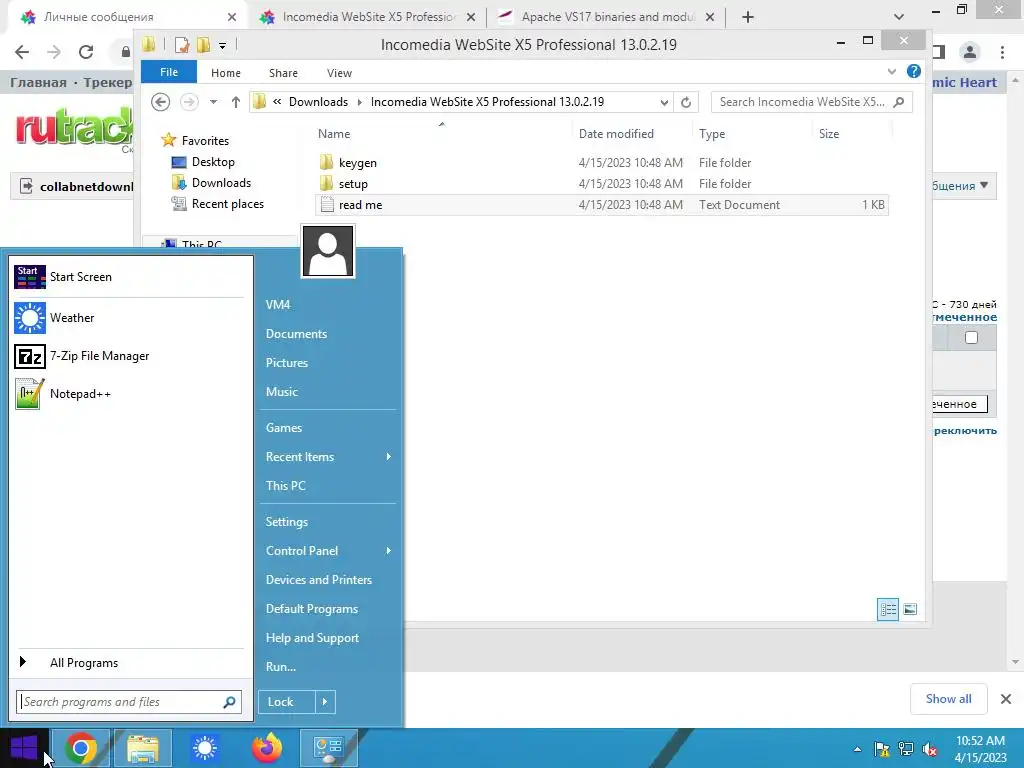Click Search Incomedia WebSite X5 field
This screenshot has height=768, width=1024.
click(812, 102)
